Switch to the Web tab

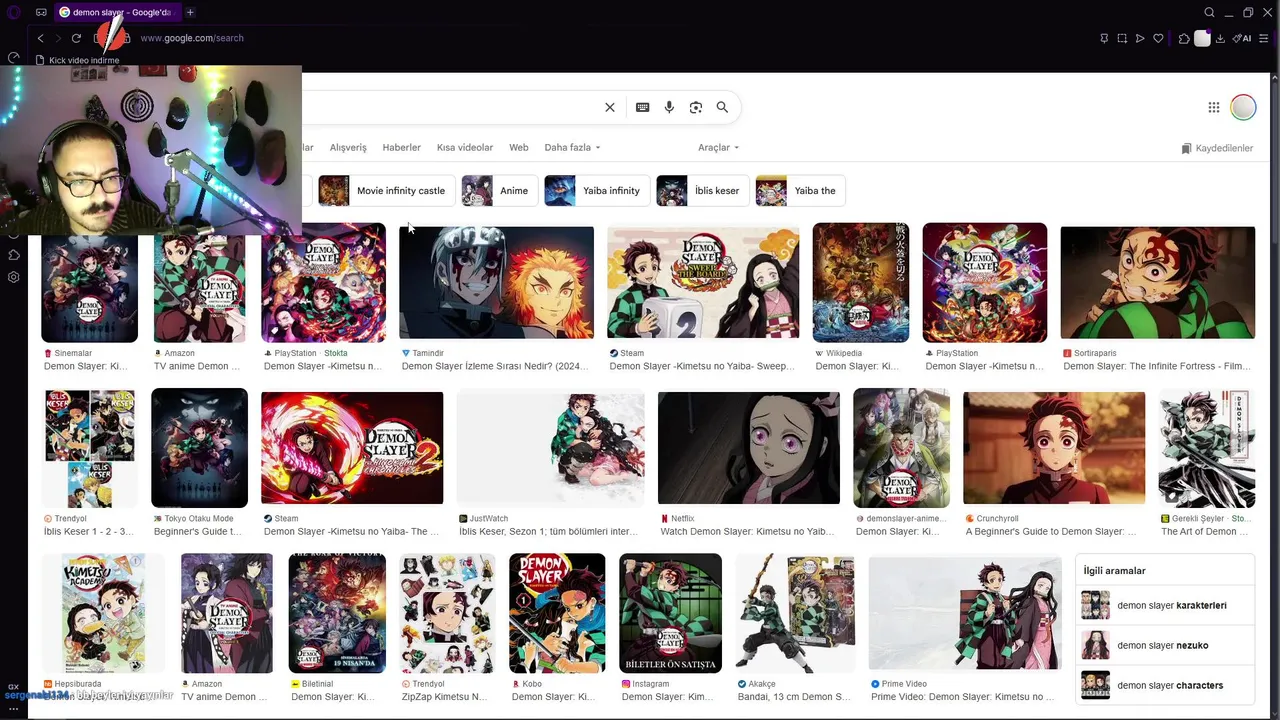518,147
